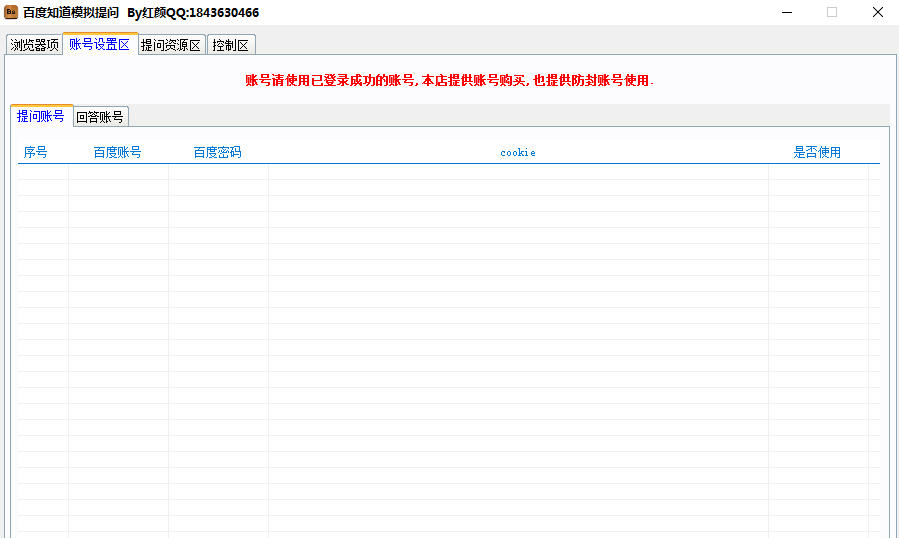Go to the 控制区 tab
This screenshot has width=901, height=538.
point(230,45)
